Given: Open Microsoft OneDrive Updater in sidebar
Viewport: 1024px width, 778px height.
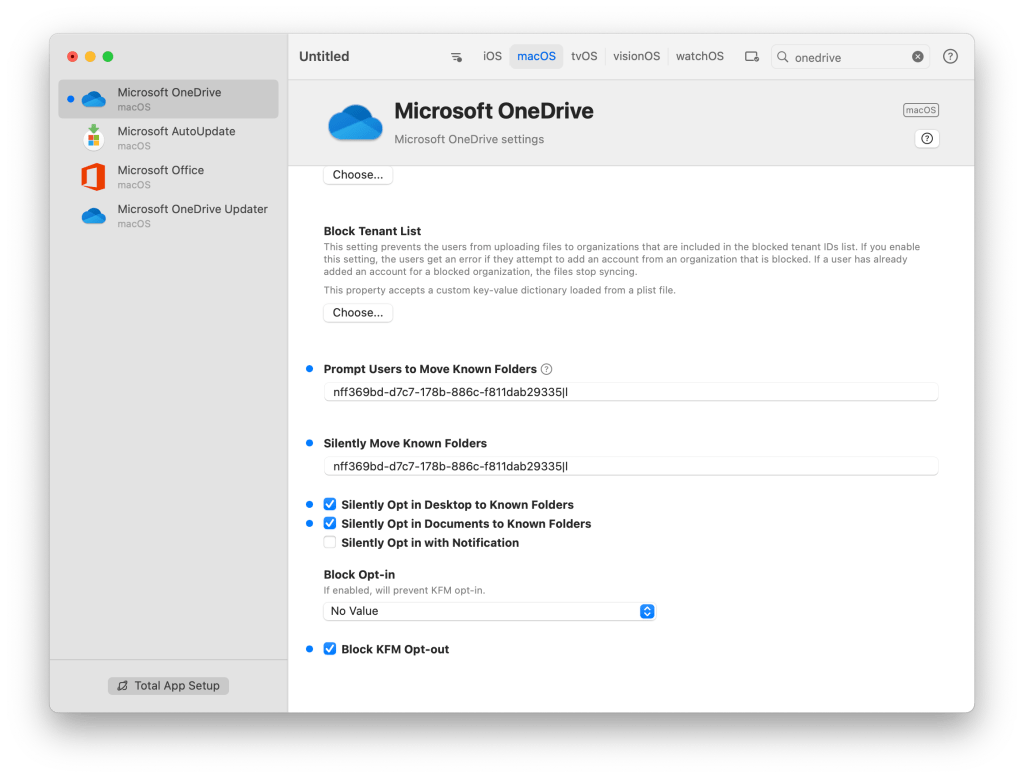Looking at the screenshot, I should [x=192, y=216].
